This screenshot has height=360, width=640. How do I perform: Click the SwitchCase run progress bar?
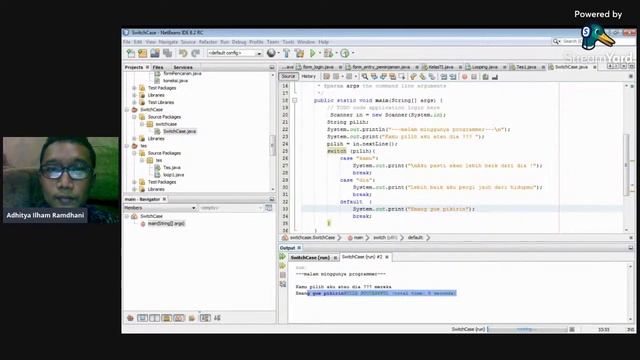(x=527, y=329)
